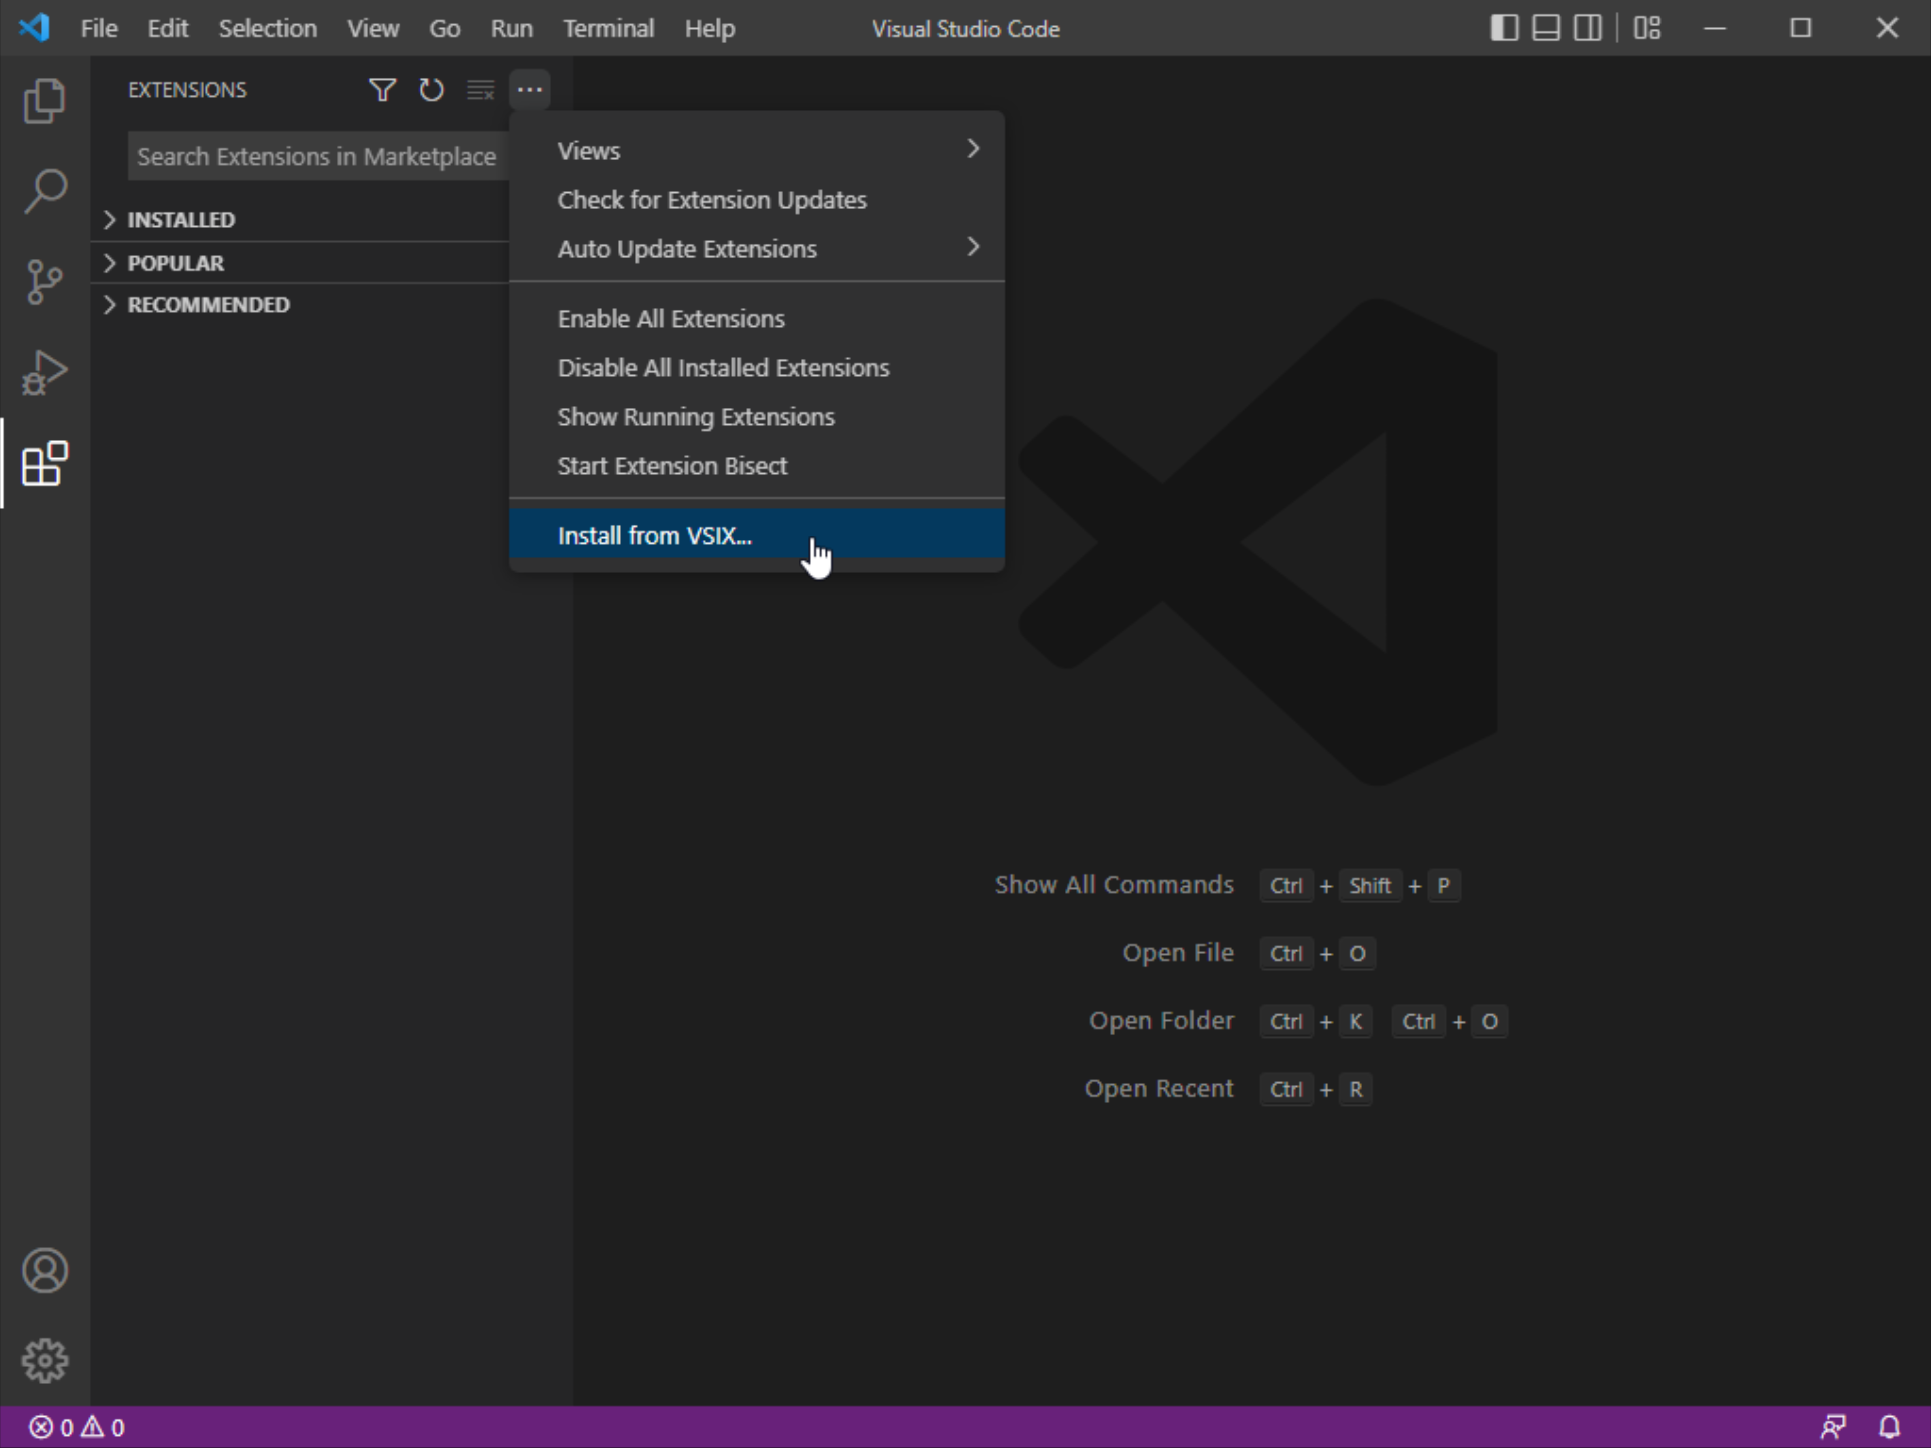
Task: Open errors and warnings status indicator
Action: point(77,1427)
